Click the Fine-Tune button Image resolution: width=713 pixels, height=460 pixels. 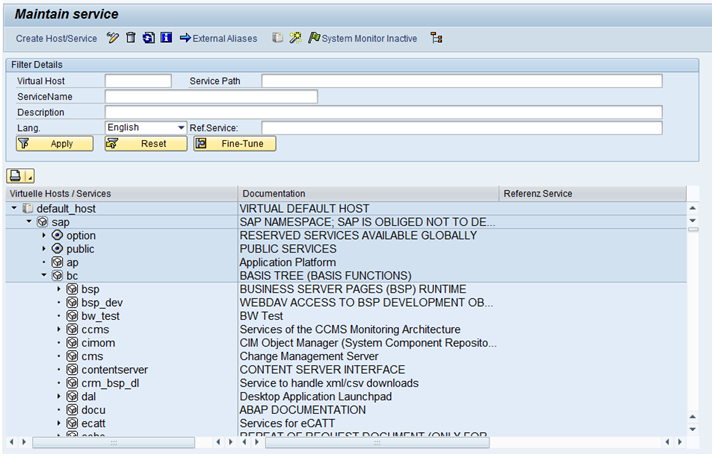click(x=234, y=144)
